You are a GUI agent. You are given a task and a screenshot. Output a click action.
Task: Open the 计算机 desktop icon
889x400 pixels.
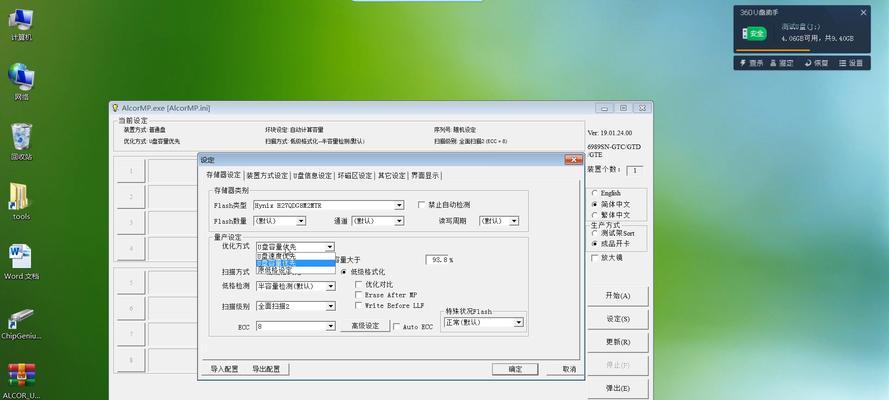(x=21, y=25)
